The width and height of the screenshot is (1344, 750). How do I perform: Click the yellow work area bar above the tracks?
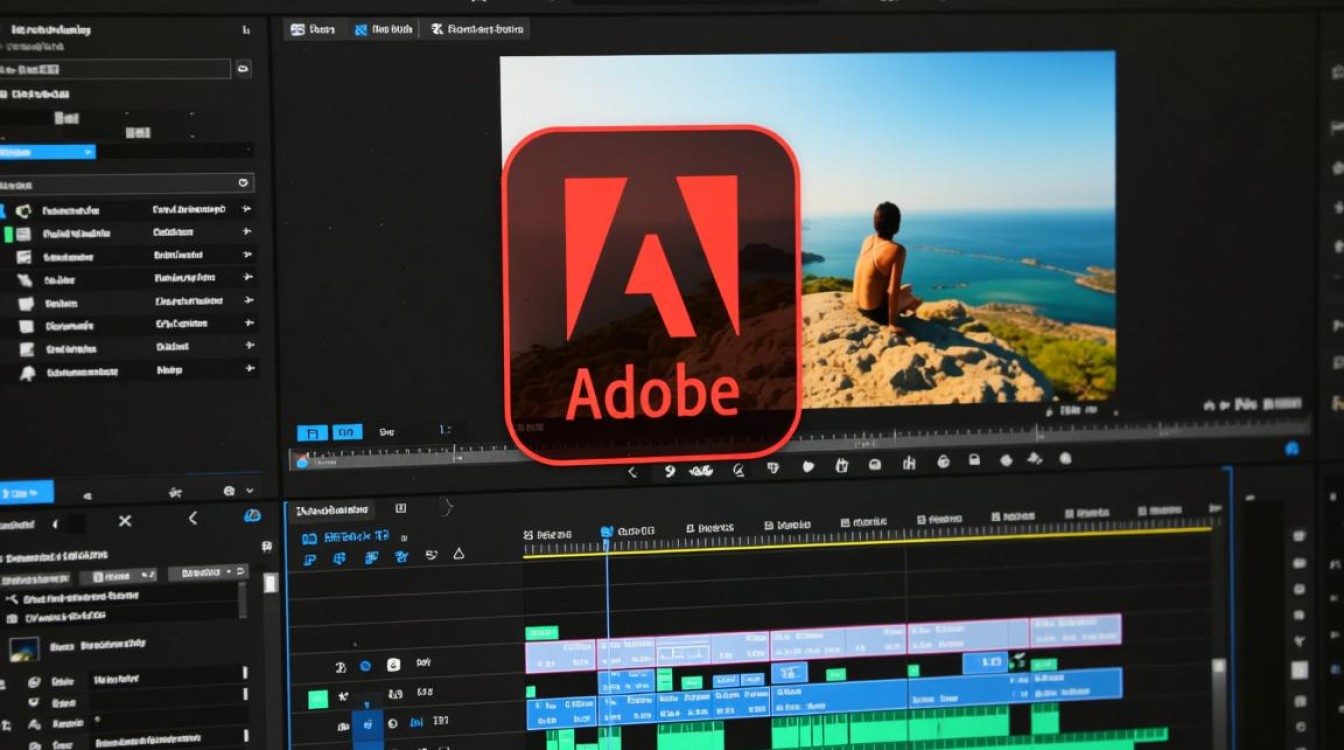click(x=868, y=541)
